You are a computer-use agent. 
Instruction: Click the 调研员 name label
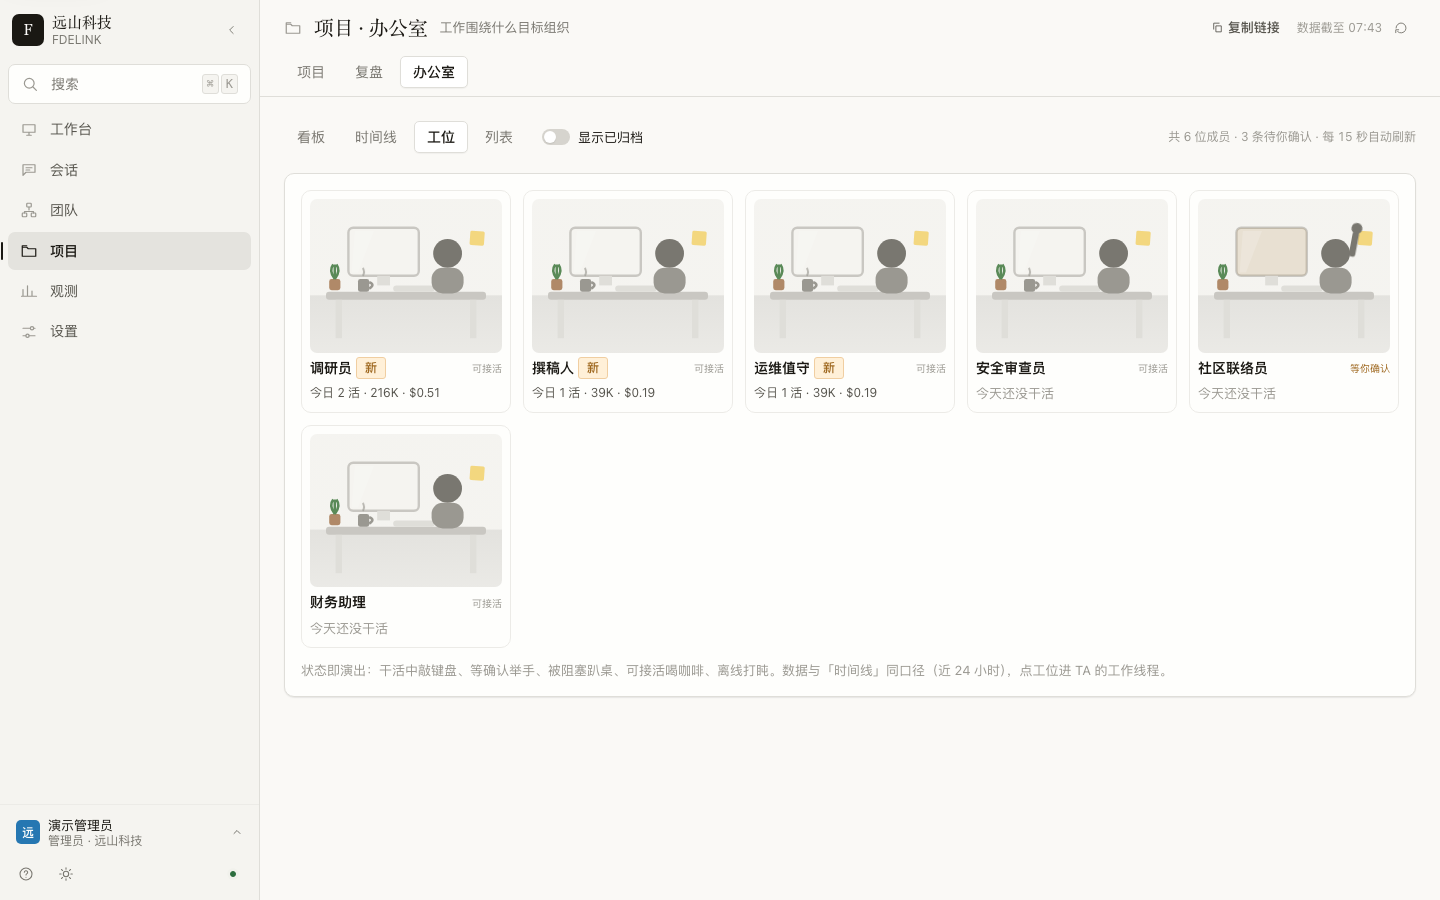pyautogui.click(x=331, y=368)
